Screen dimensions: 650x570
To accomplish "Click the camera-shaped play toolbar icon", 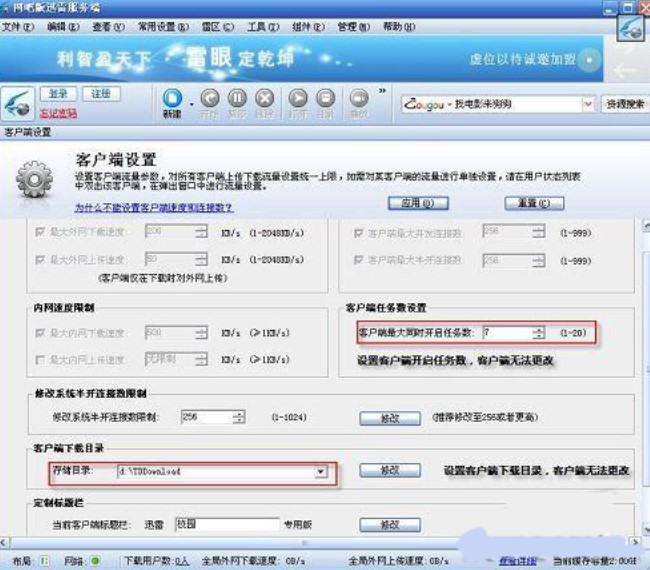I will click(x=359, y=99).
